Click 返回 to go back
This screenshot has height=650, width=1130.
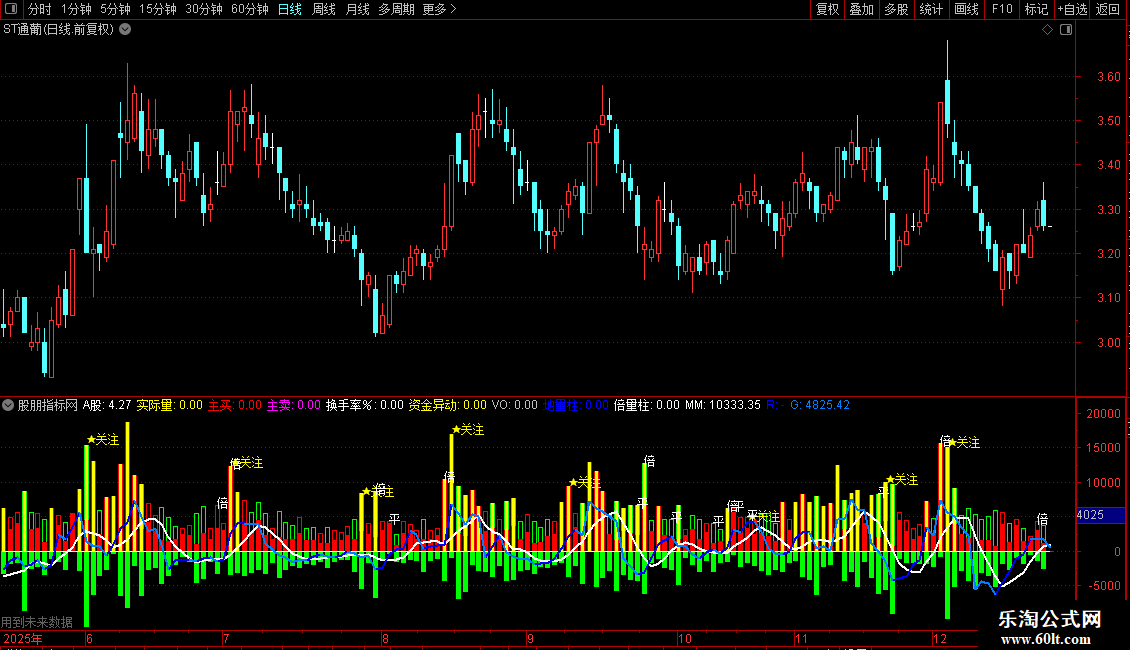pos(1108,9)
